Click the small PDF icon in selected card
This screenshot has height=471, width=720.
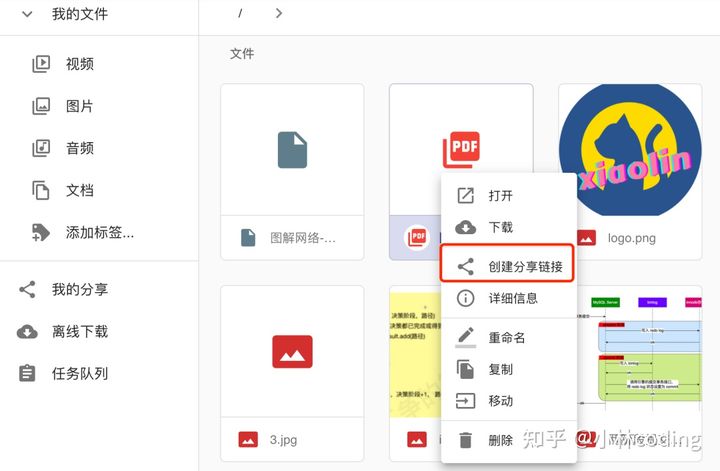417,237
